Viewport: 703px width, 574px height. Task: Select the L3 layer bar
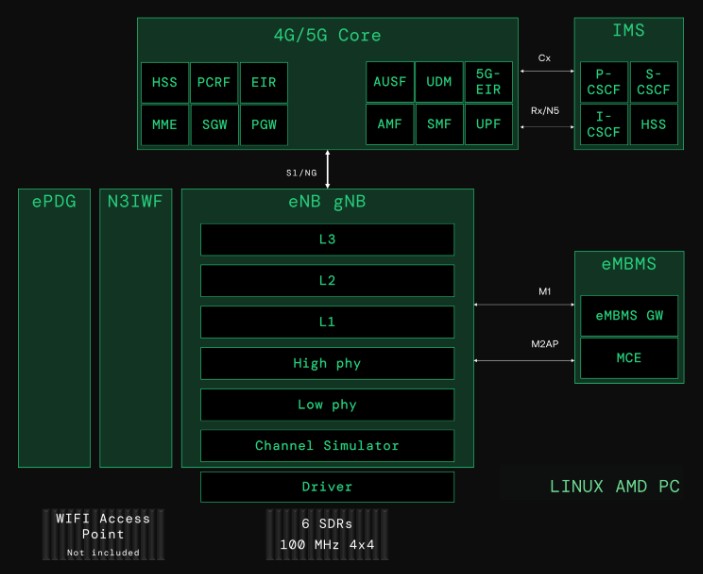(x=327, y=239)
